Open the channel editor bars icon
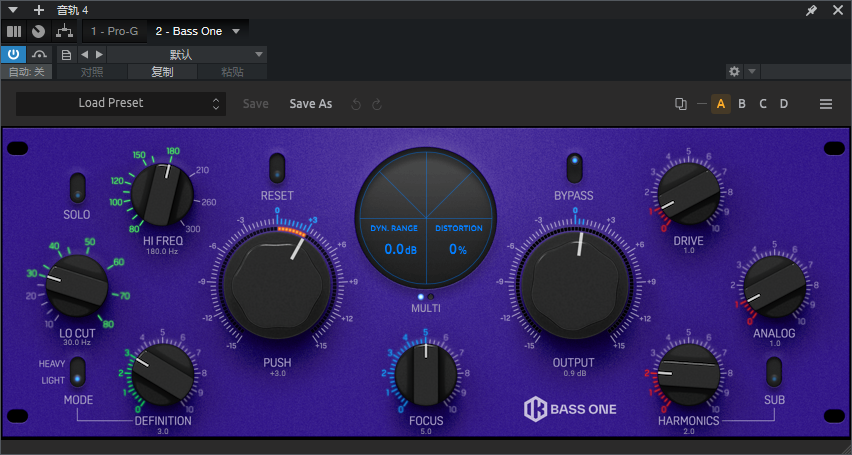 click(14, 32)
